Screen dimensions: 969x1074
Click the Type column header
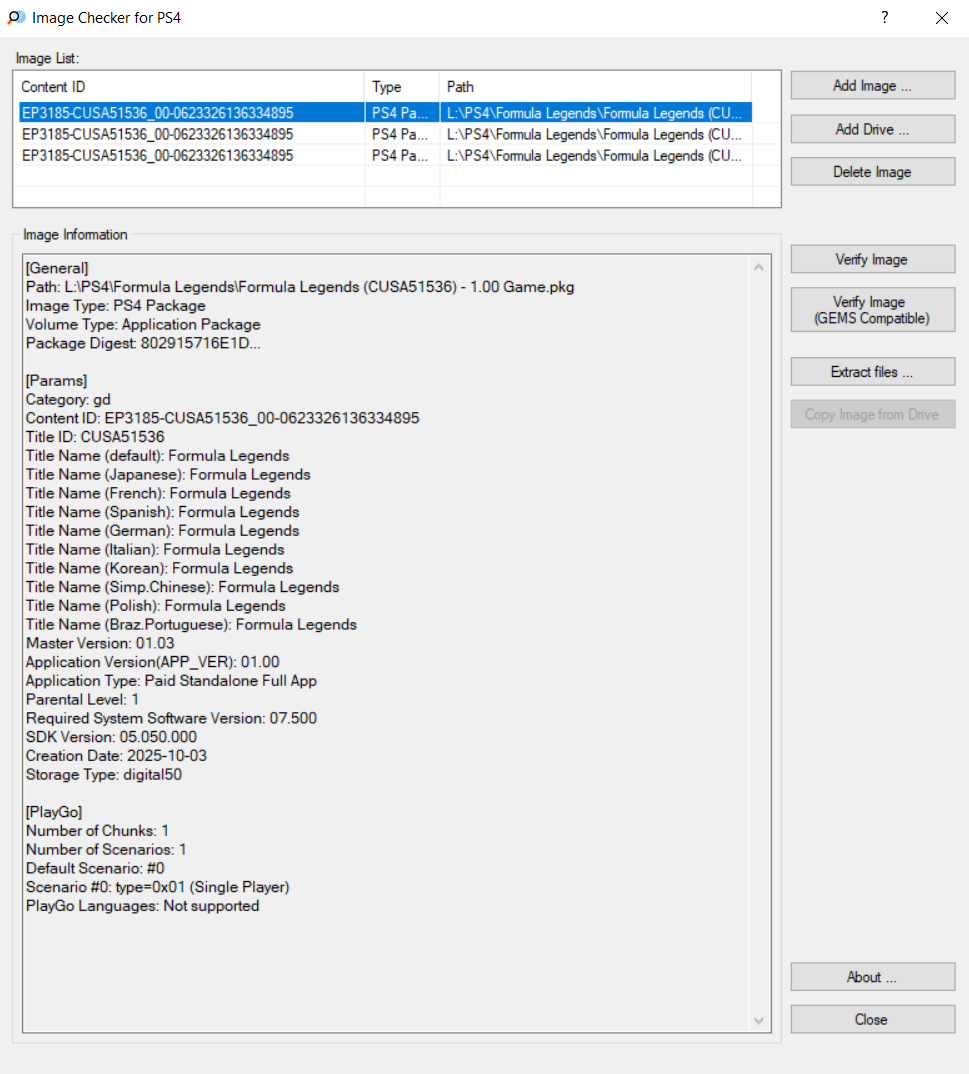pyautogui.click(x=401, y=87)
